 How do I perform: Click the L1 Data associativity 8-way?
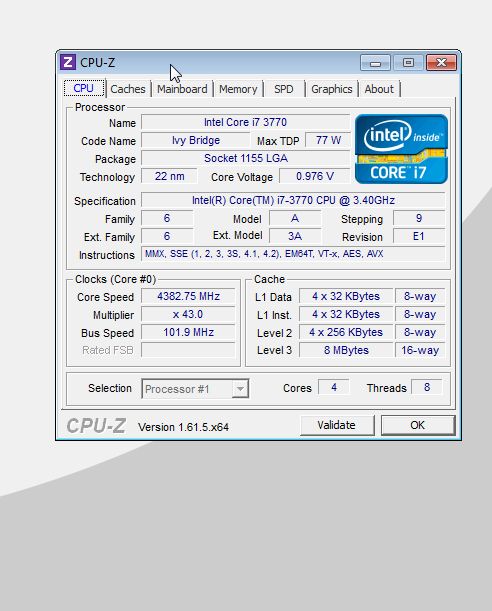pos(420,296)
